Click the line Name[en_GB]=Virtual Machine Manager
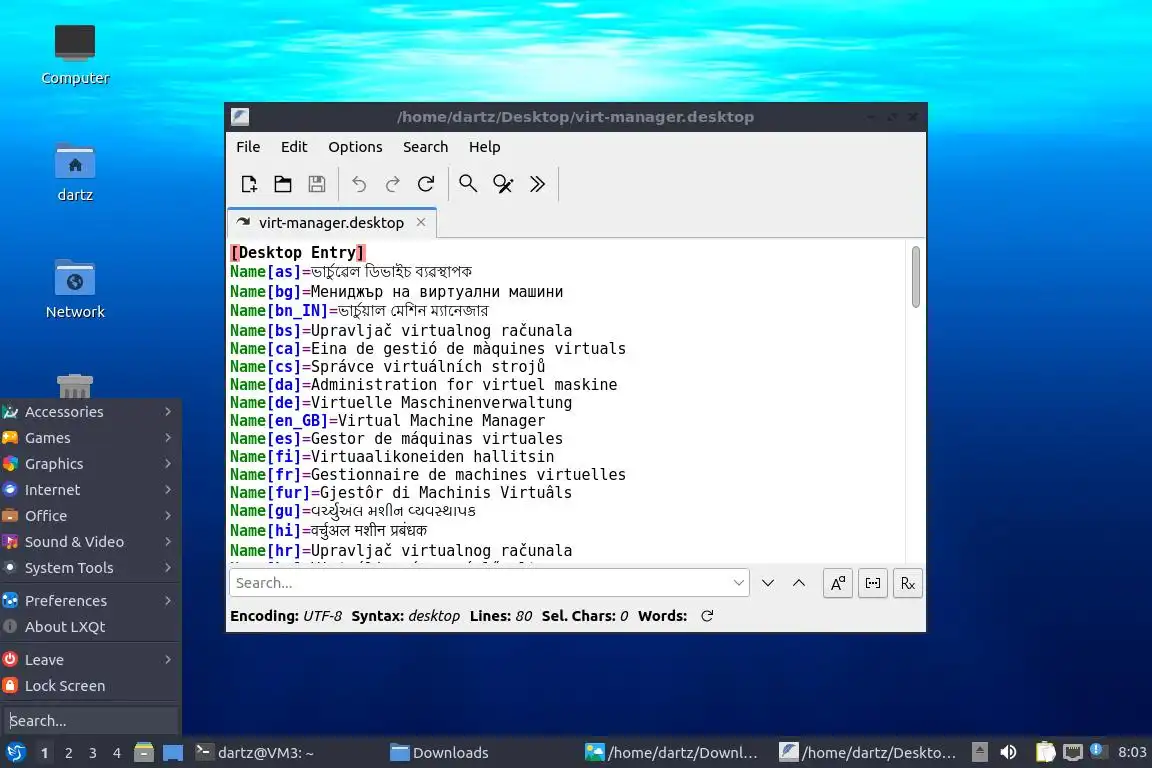Viewport: 1152px width, 768px height. [387, 421]
